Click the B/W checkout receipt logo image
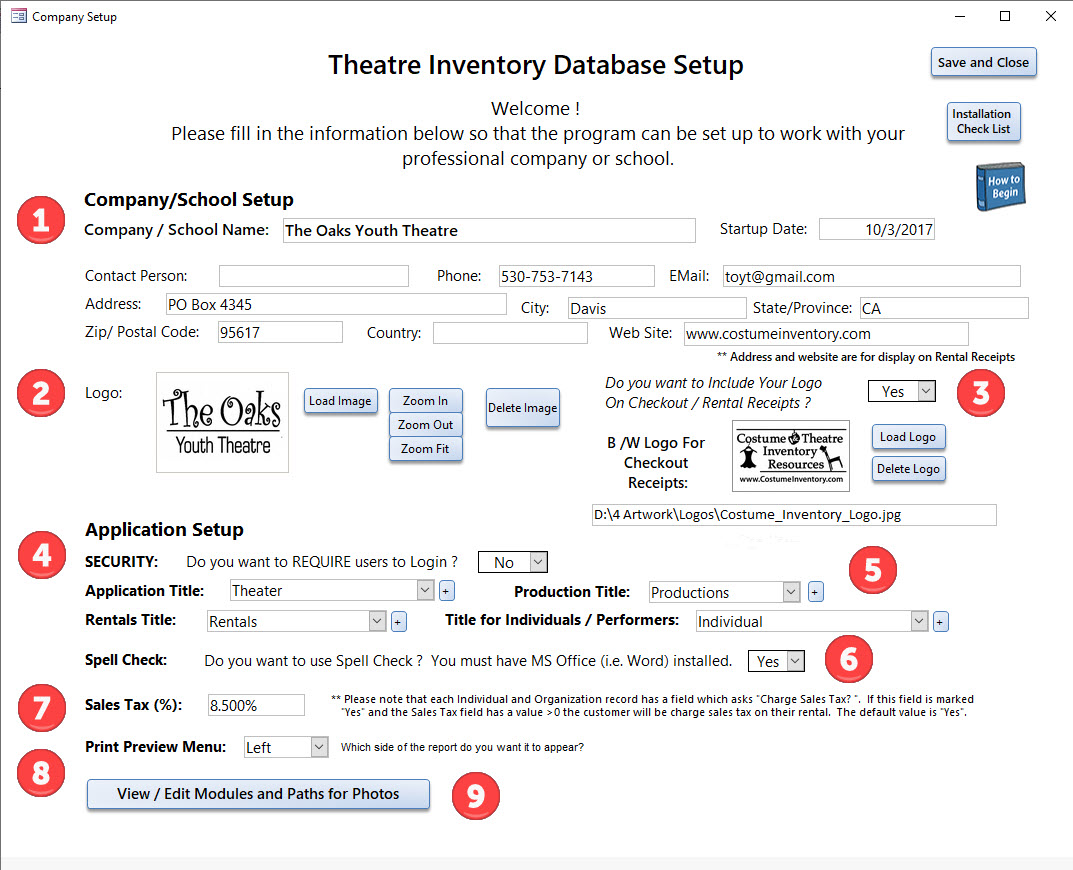Screen dimensions: 1073x870 791,456
